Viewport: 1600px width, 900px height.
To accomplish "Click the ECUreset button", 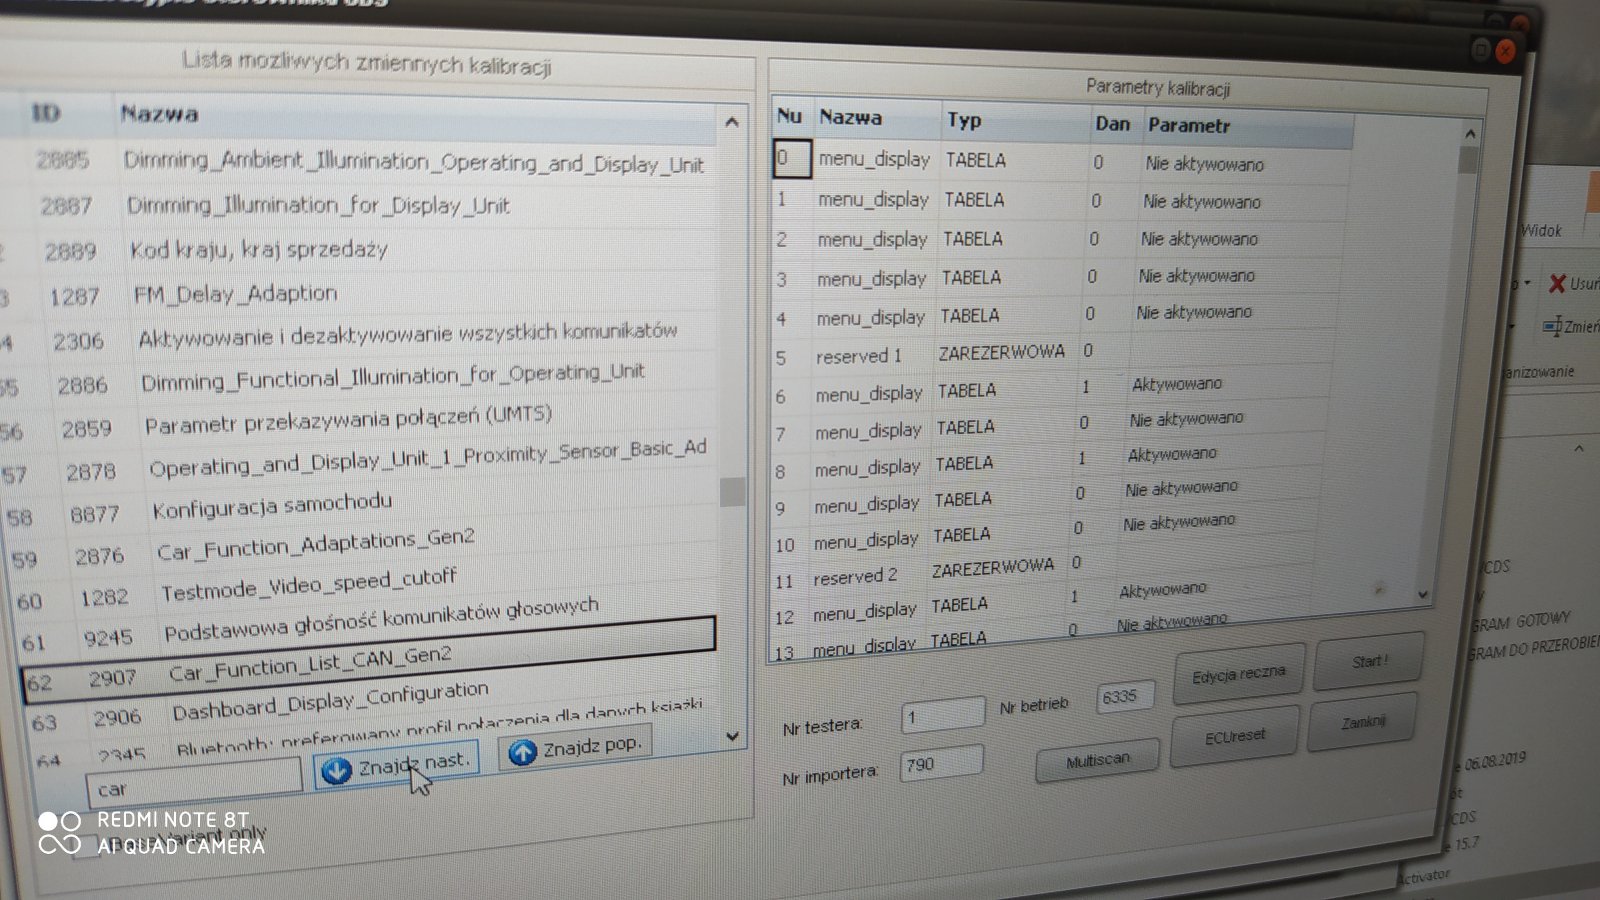I will (1235, 736).
